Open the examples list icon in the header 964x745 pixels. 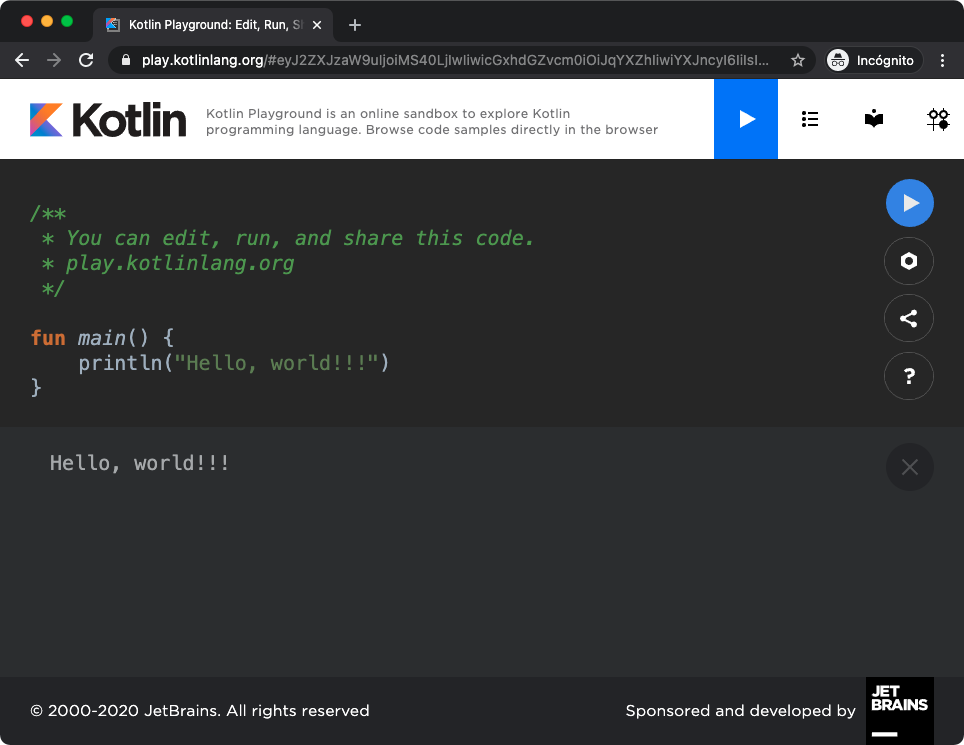click(x=810, y=119)
